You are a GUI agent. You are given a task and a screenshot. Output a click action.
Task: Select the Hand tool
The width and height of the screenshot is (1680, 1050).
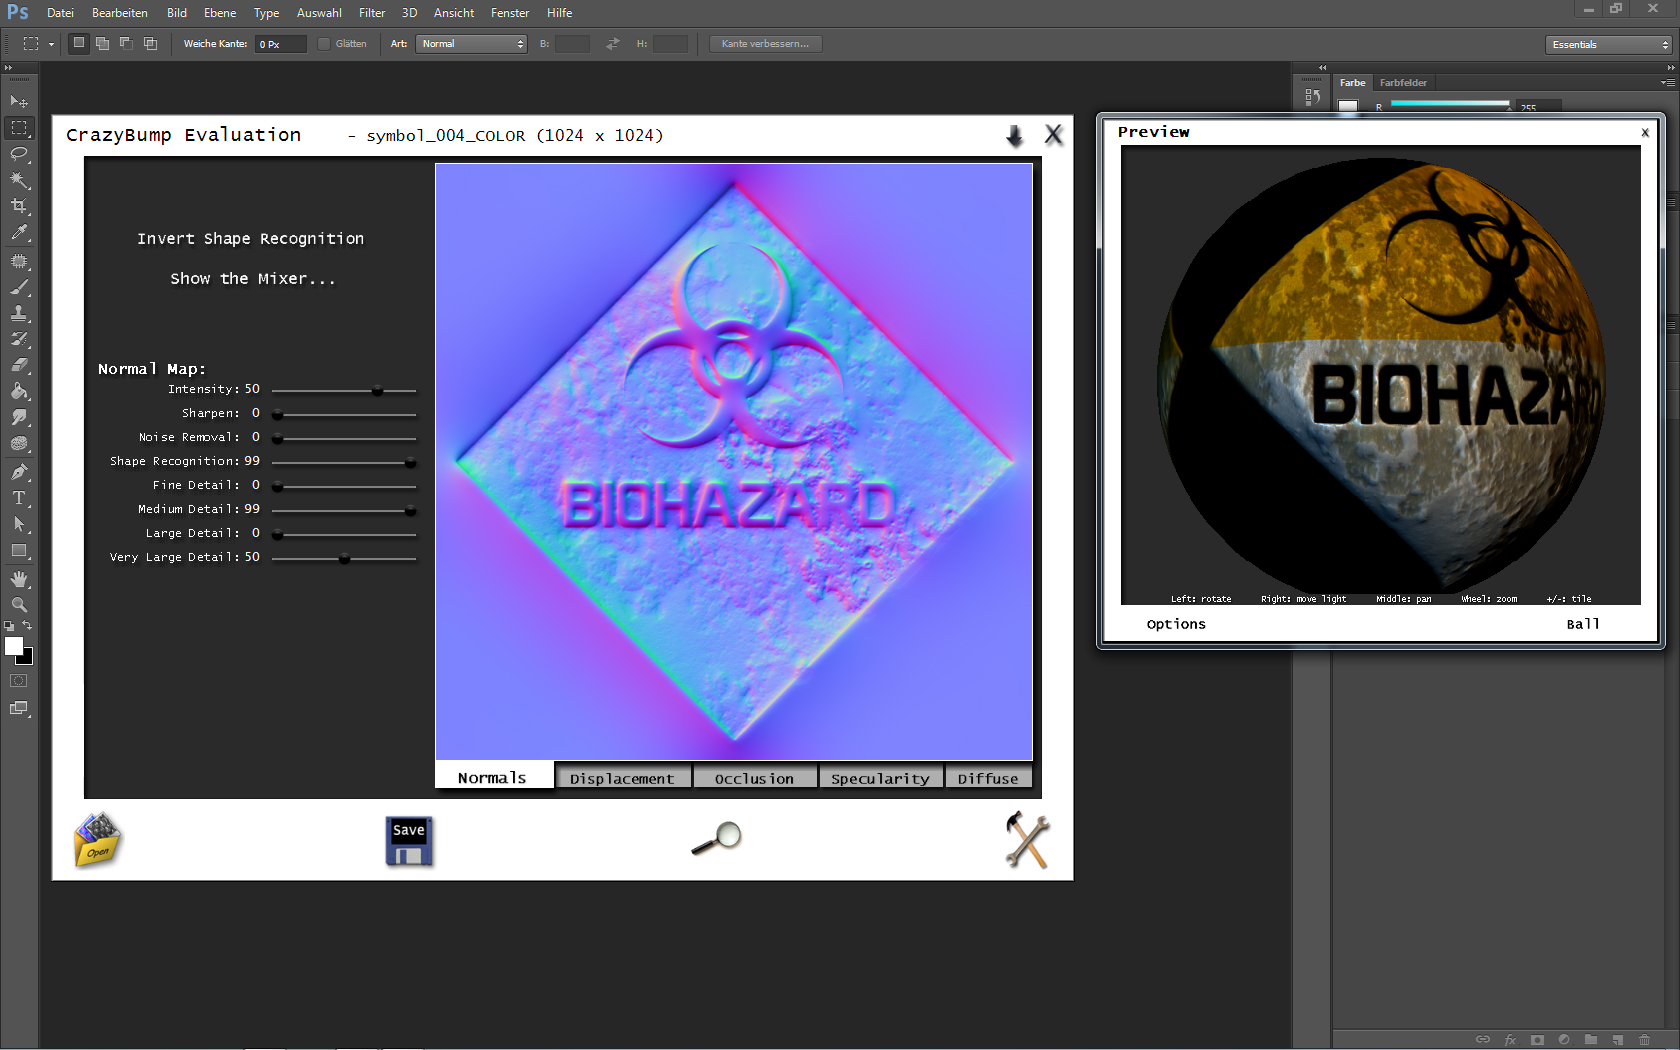19,579
